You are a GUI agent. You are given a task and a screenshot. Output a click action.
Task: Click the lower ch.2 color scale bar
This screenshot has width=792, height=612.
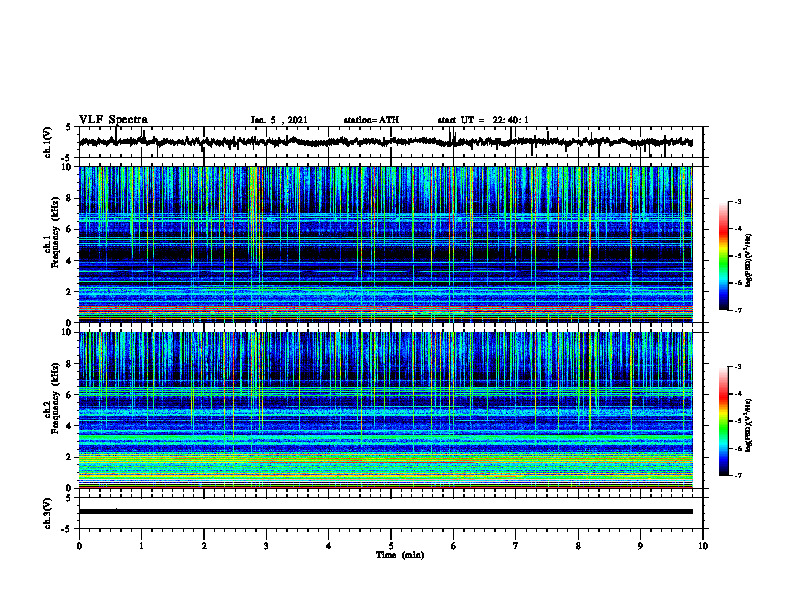(x=723, y=421)
